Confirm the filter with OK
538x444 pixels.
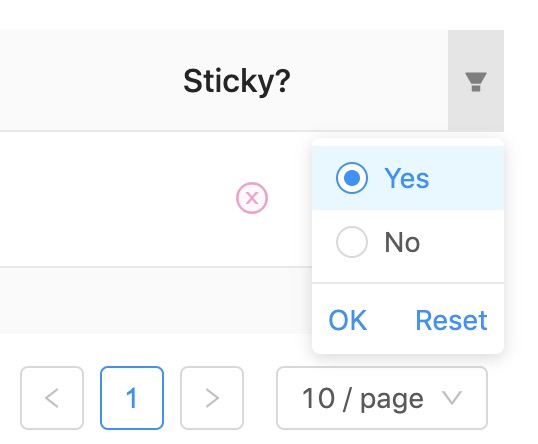point(348,320)
